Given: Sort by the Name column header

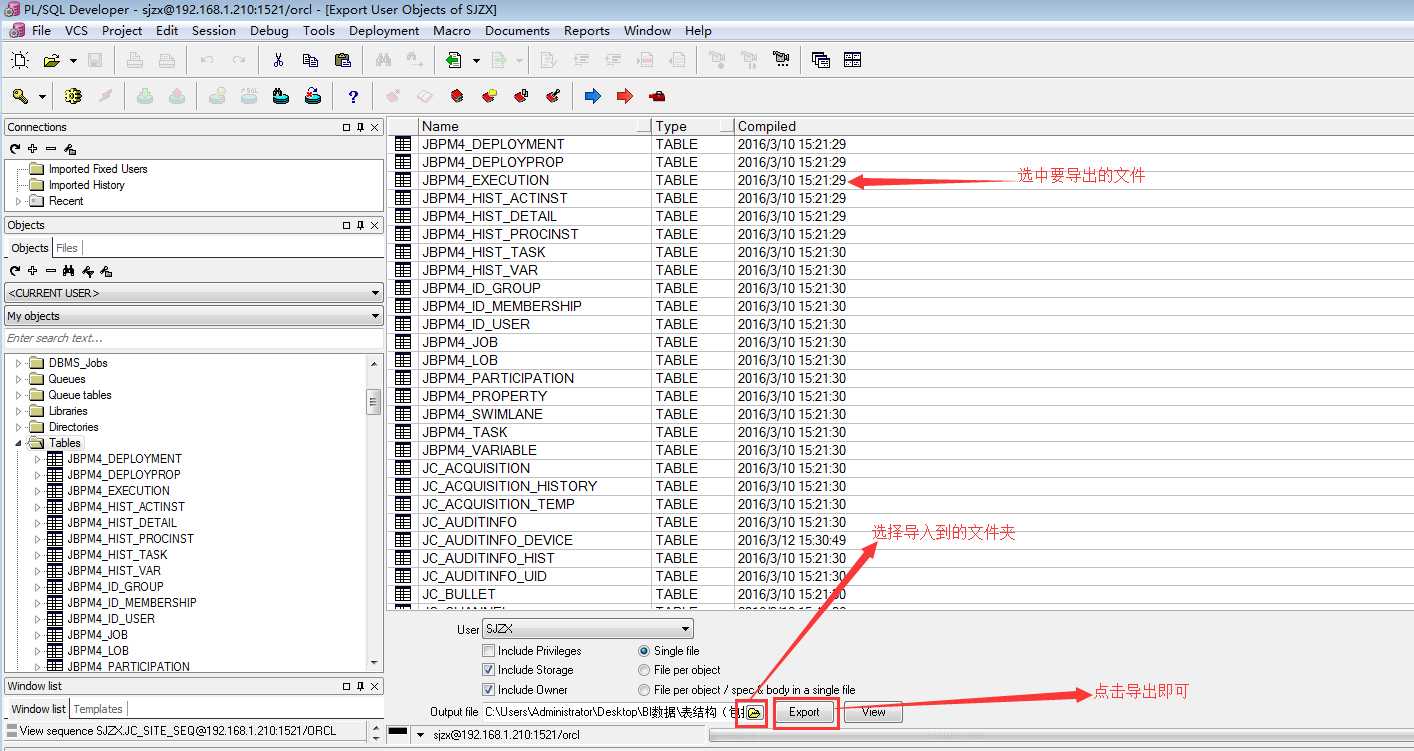Looking at the screenshot, I should coord(534,126).
